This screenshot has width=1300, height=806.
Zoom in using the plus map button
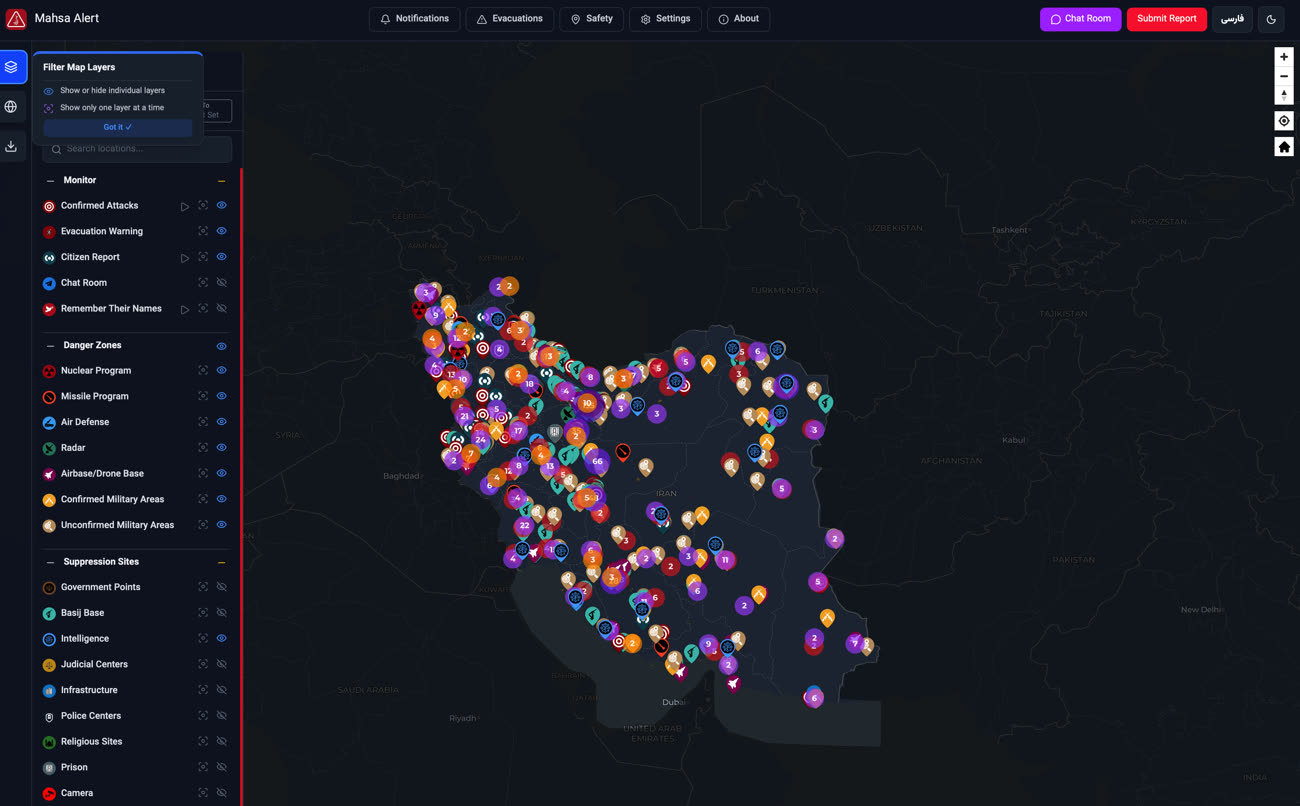(1284, 57)
